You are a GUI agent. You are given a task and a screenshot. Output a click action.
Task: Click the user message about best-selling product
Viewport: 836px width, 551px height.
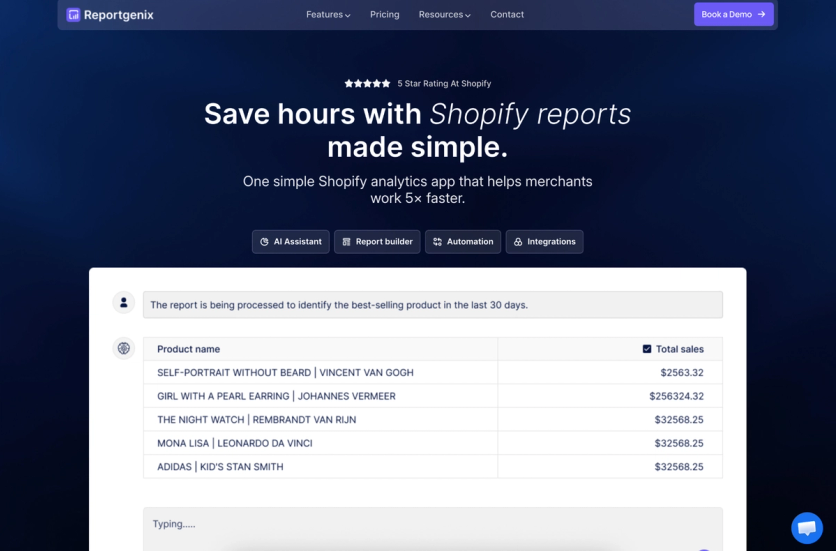432,305
